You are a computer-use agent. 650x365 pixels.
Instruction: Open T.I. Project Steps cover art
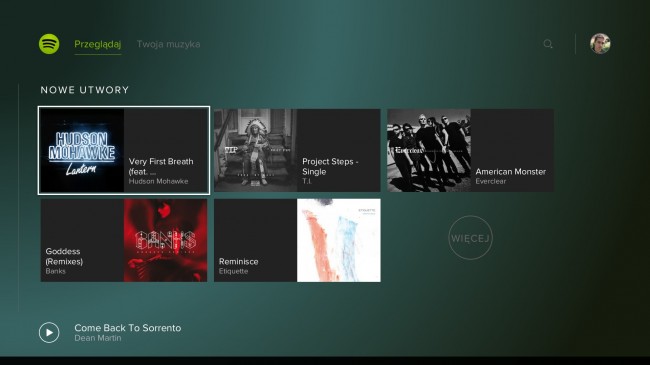coord(255,150)
